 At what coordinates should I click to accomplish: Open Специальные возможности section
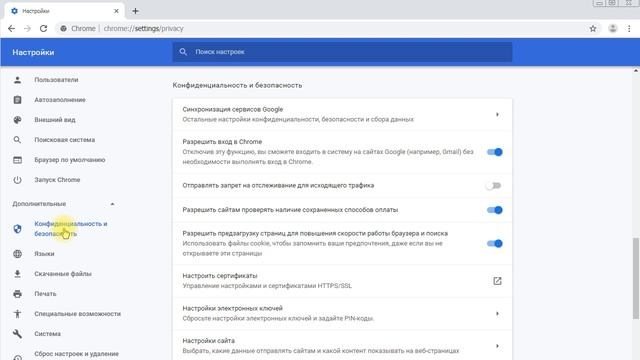78,314
